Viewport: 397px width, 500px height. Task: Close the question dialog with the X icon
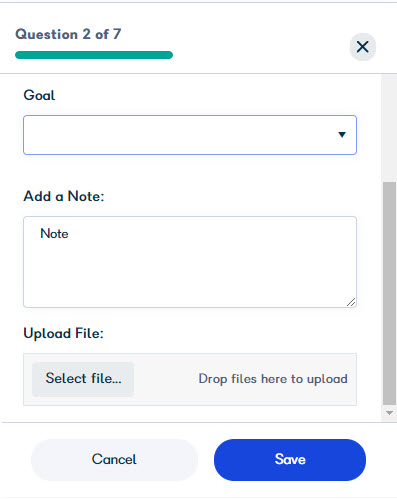[x=363, y=47]
